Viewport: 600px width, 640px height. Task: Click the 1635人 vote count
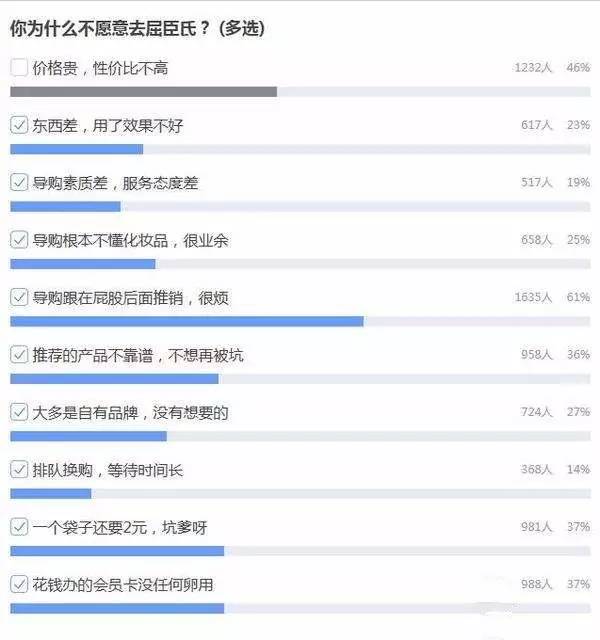pyautogui.click(x=533, y=298)
